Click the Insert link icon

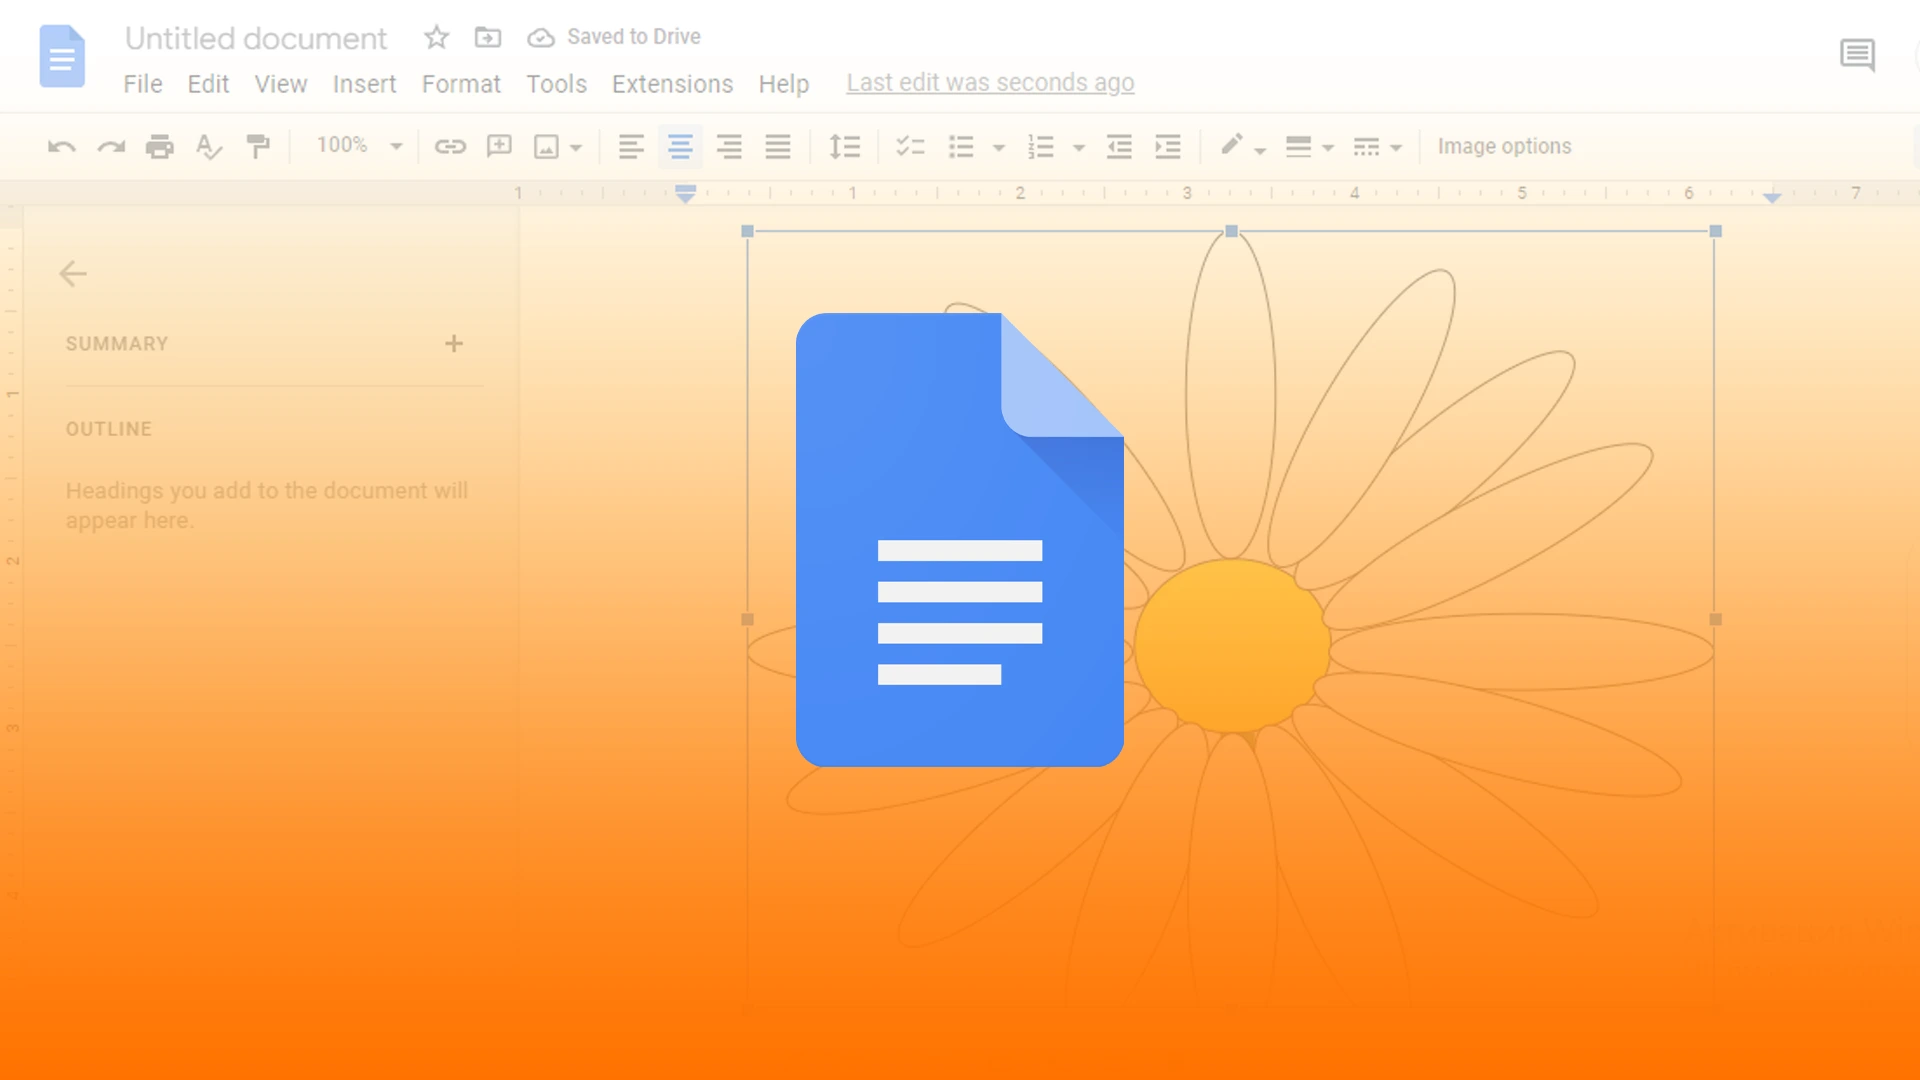(450, 147)
